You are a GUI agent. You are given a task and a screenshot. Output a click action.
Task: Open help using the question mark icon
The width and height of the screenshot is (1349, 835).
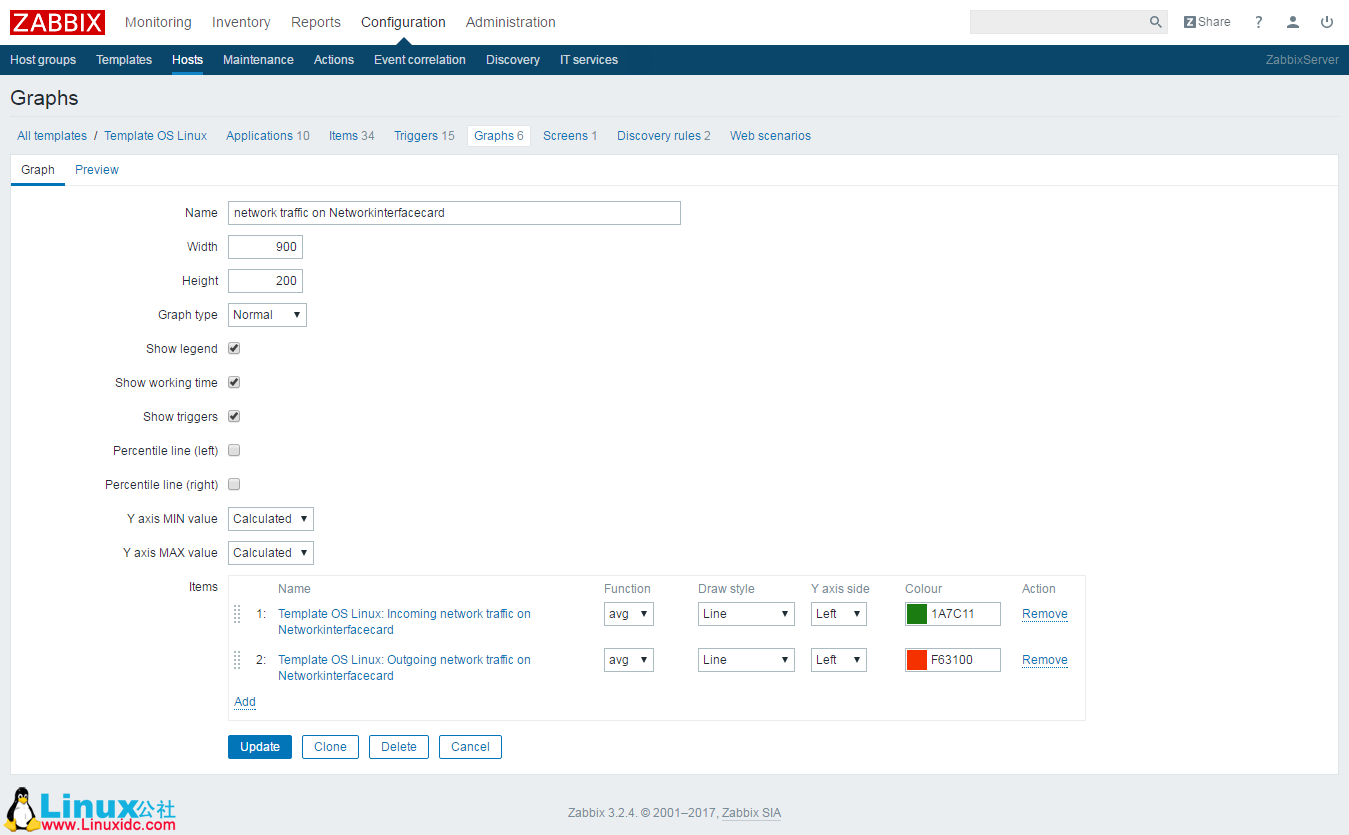[1258, 21]
